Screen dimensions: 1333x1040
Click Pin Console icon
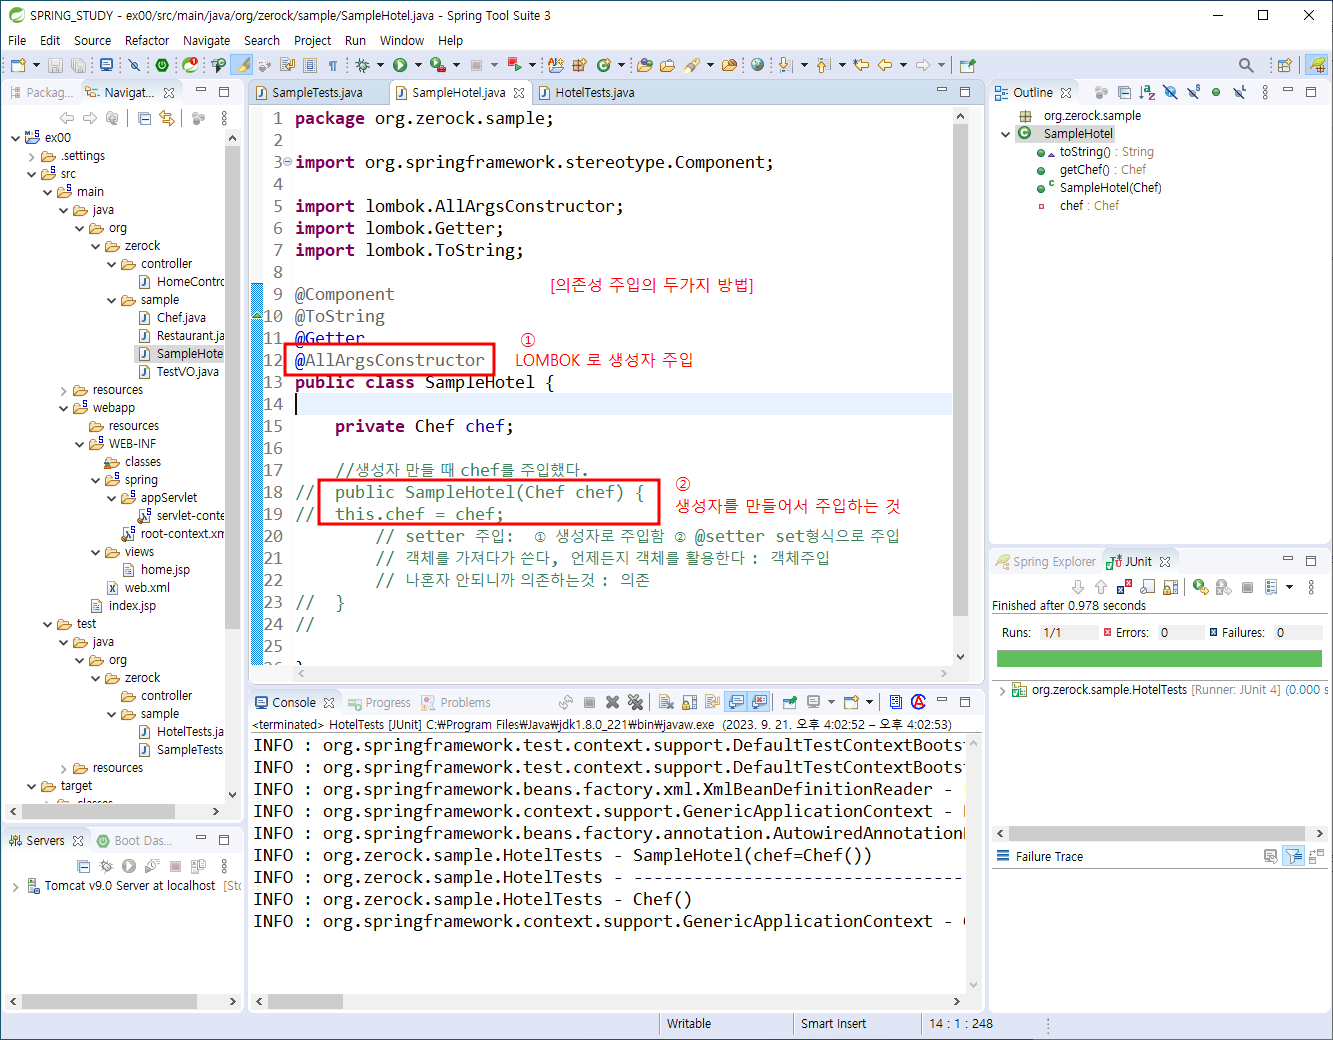(789, 702)
